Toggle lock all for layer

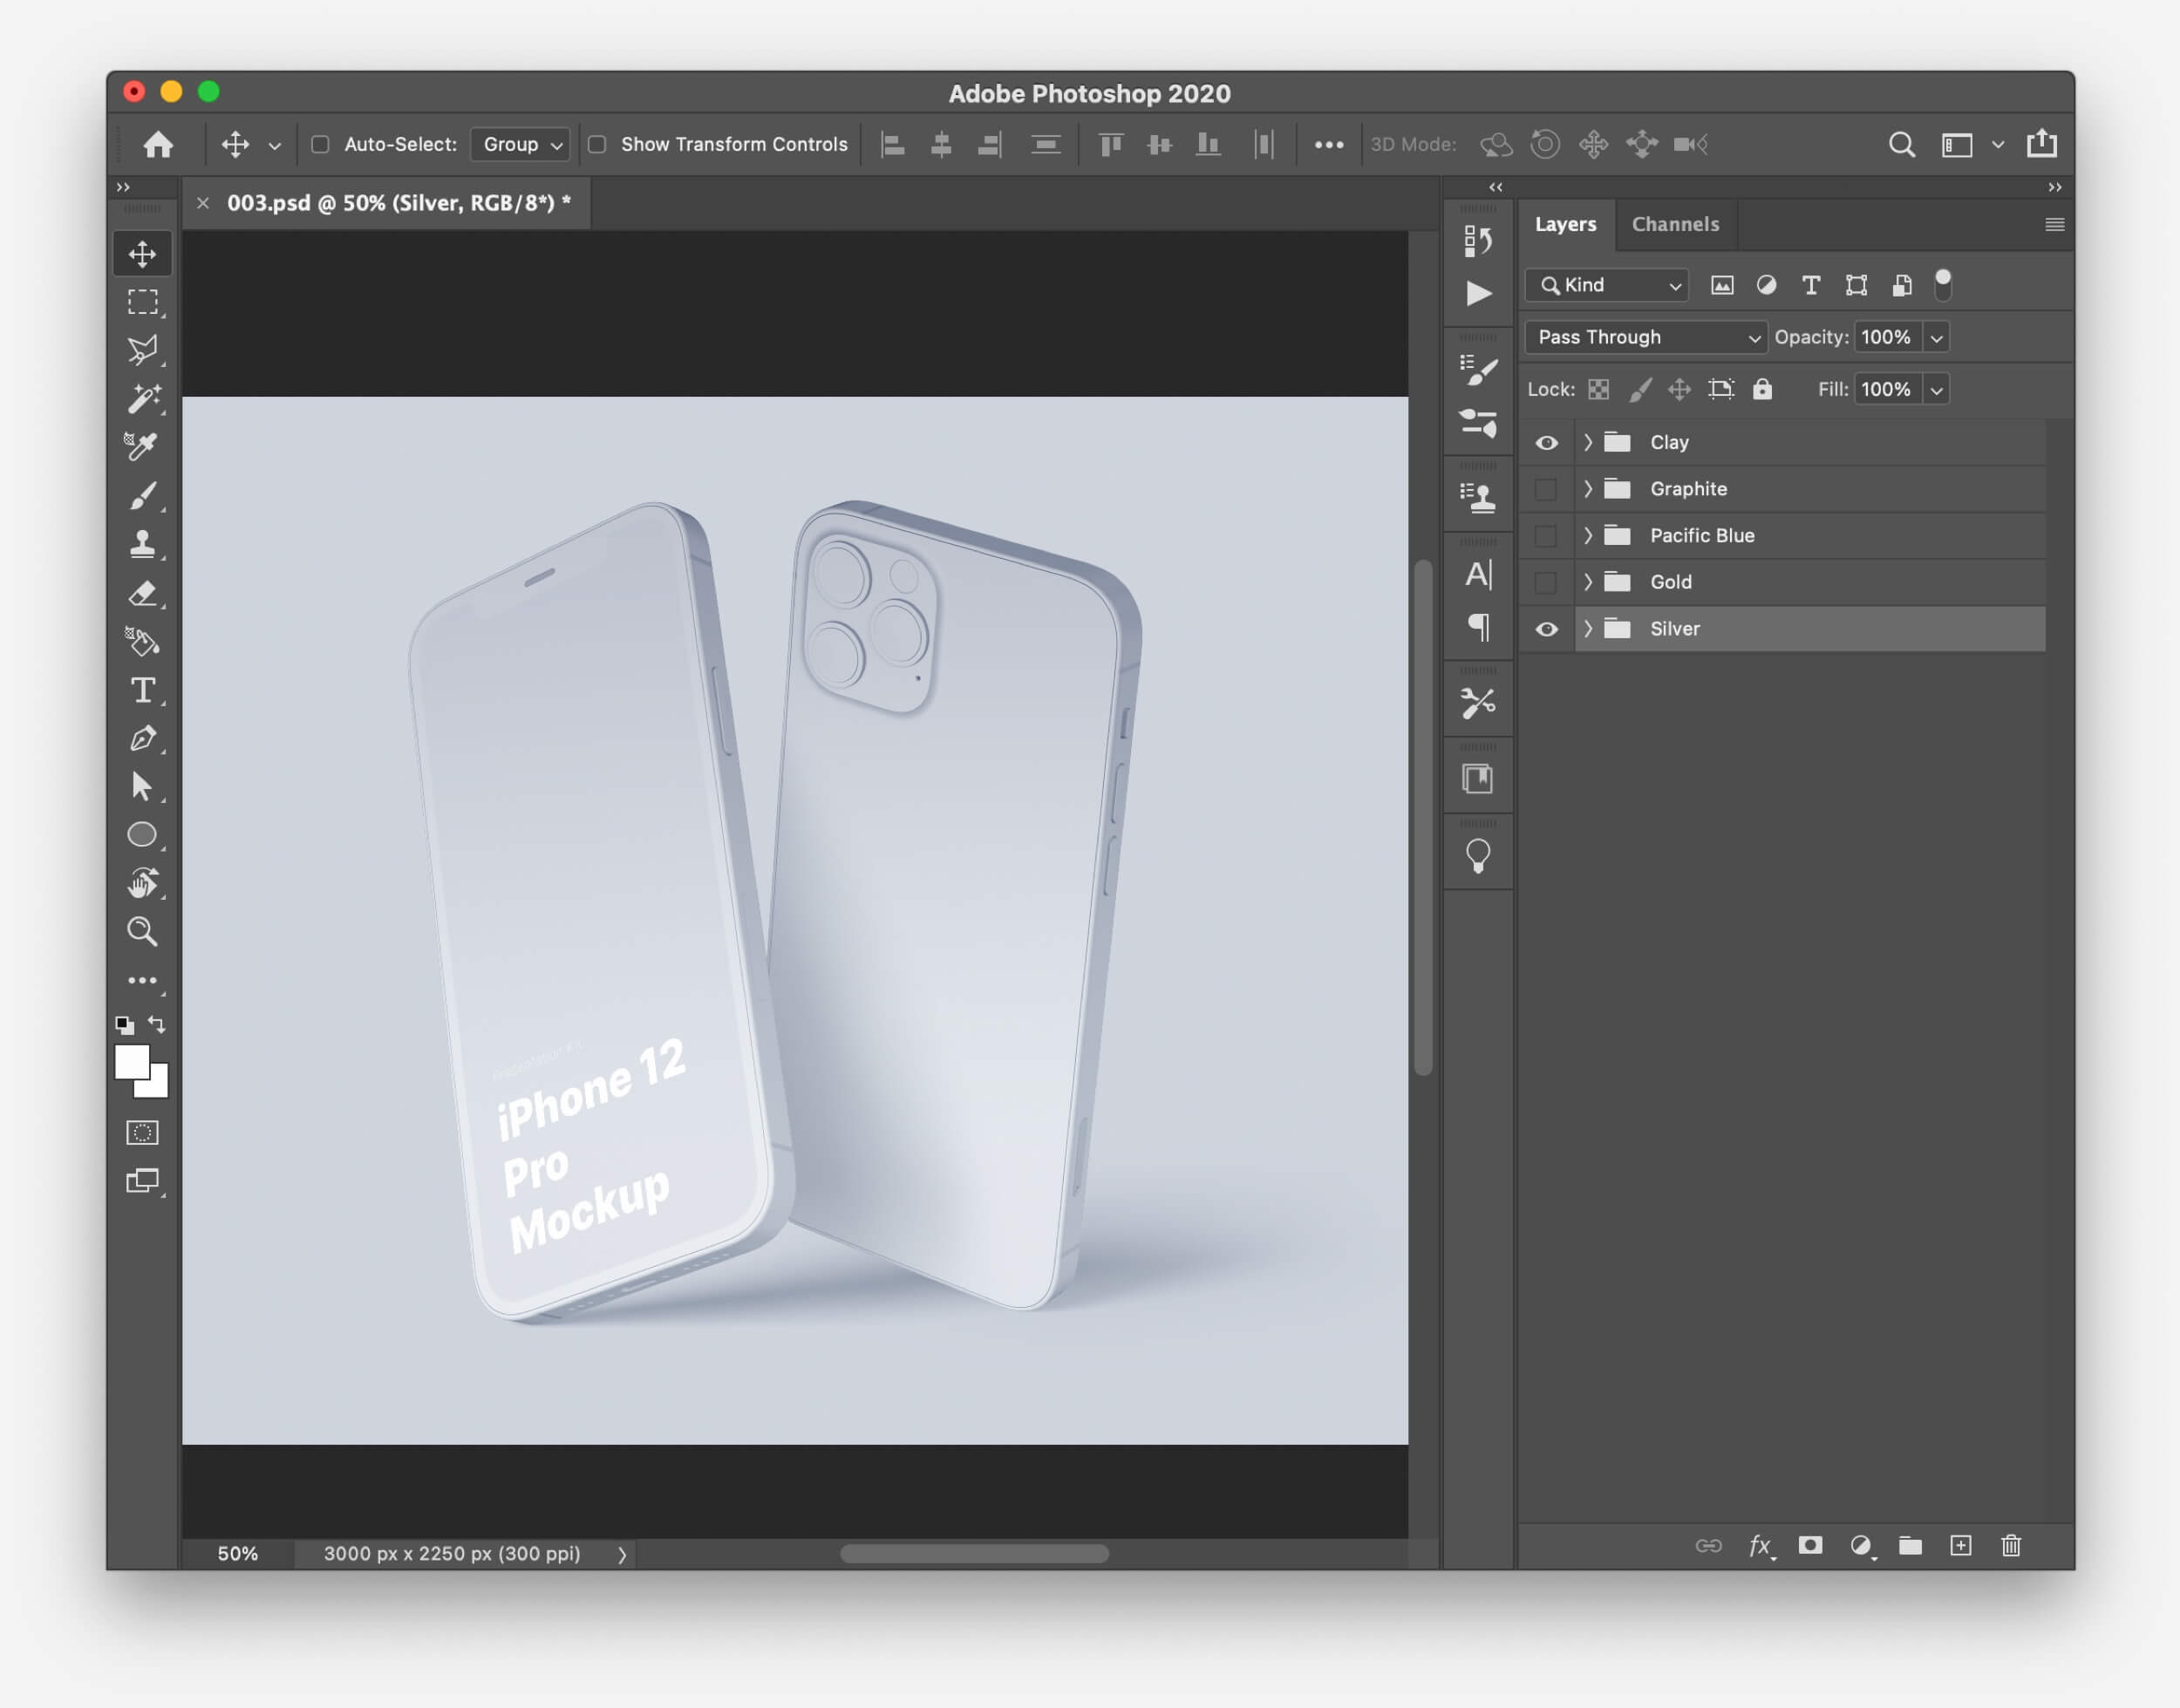coord(1762,389)
